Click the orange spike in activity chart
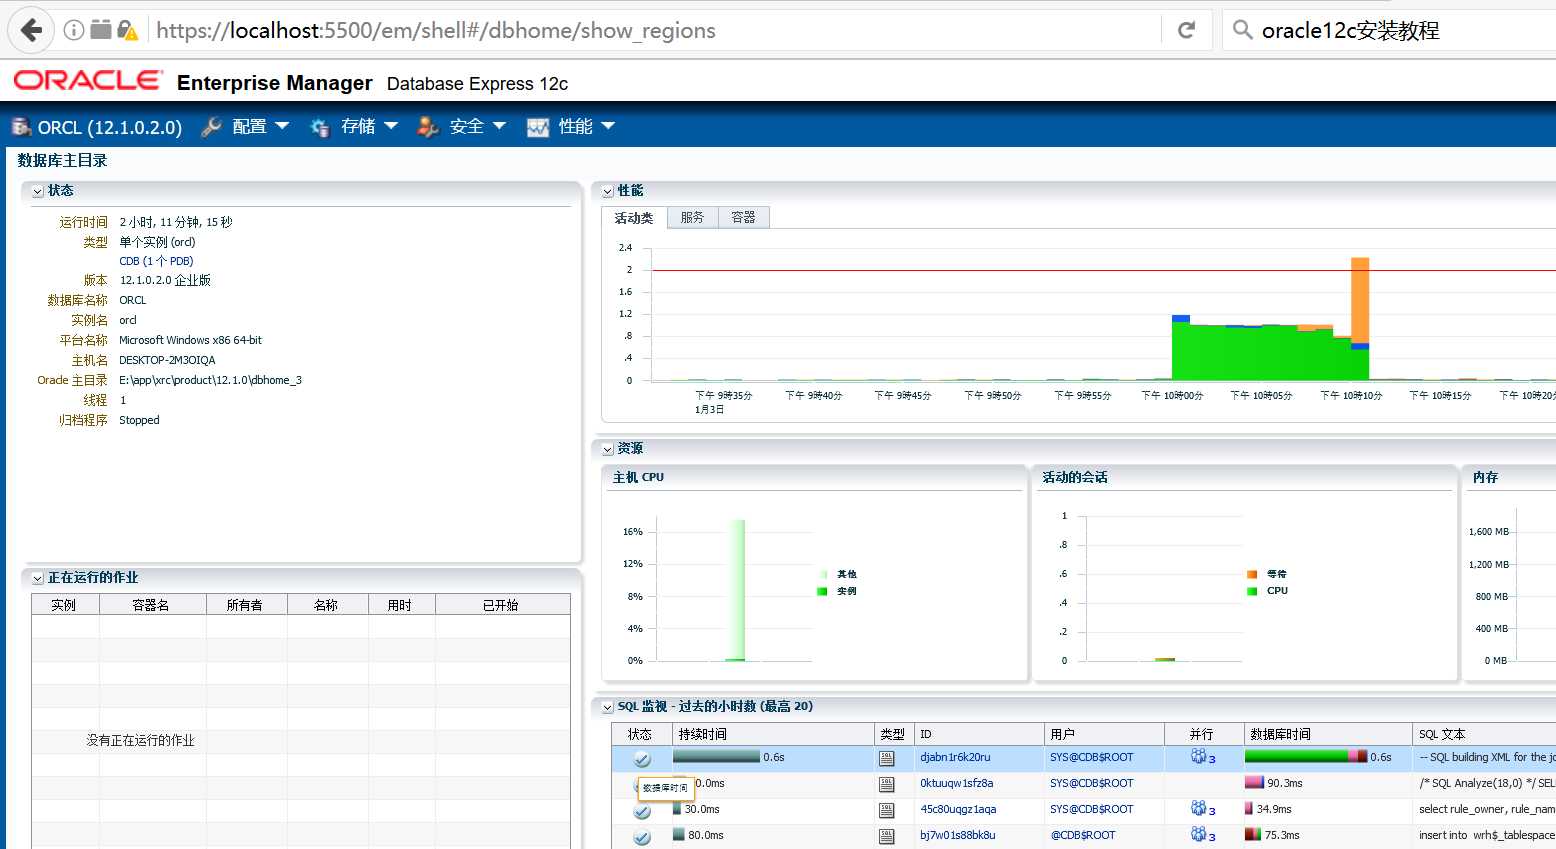1556x849 pixels. (x=1360, y=300)
